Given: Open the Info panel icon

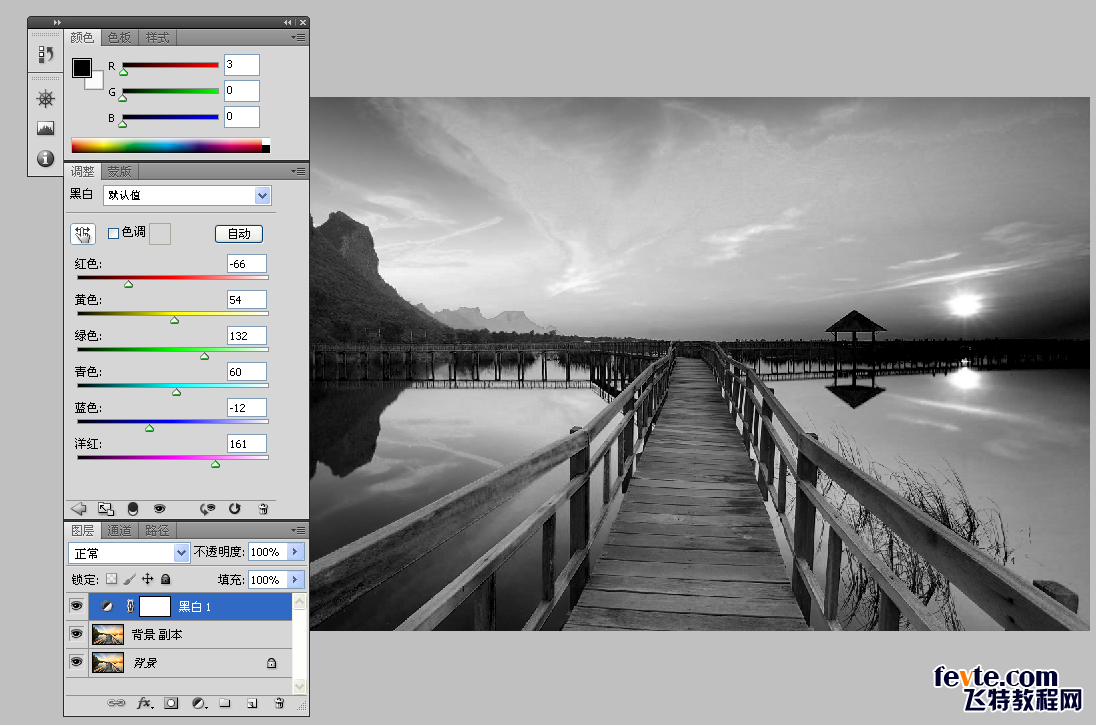Looking at the screenshot, I should coord(45,158).
